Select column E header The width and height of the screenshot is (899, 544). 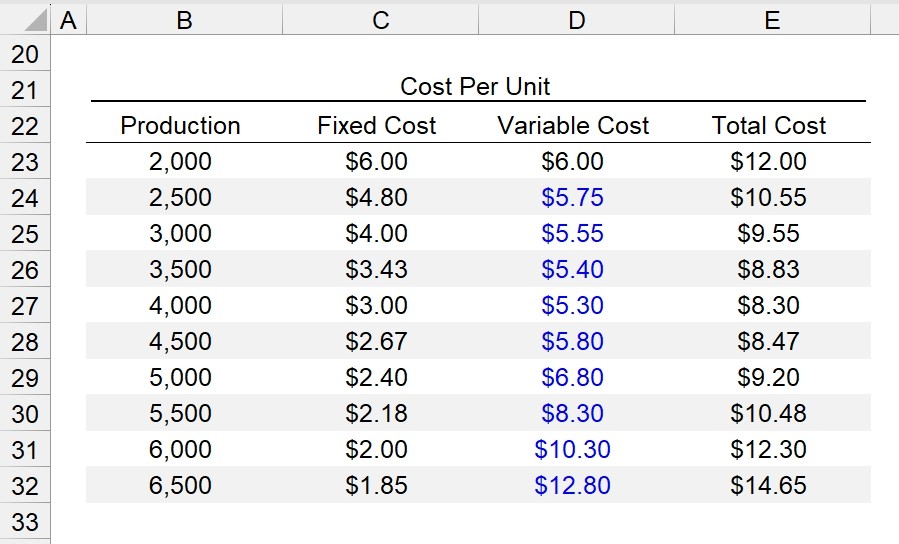click(772, 21)
